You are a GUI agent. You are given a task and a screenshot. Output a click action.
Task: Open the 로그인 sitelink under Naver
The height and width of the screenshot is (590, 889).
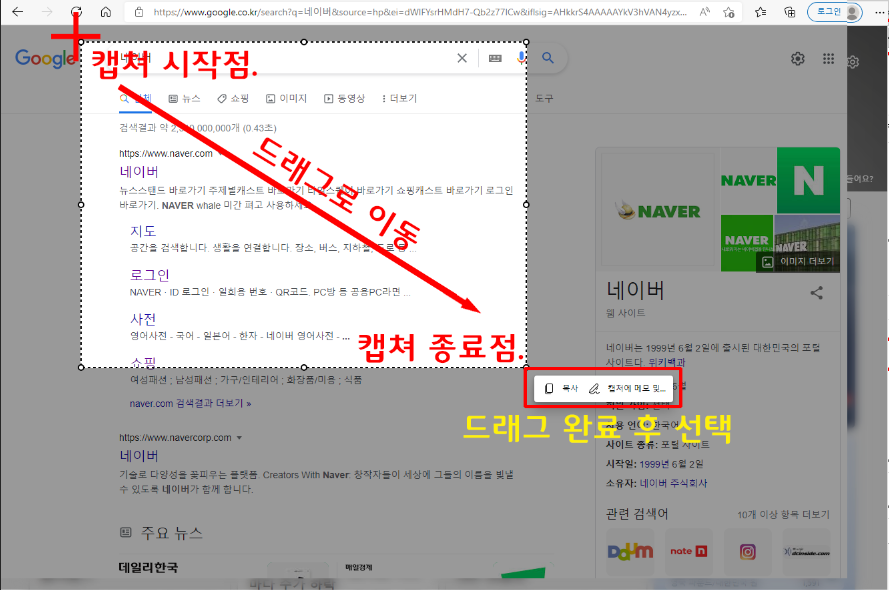point(150,275)
